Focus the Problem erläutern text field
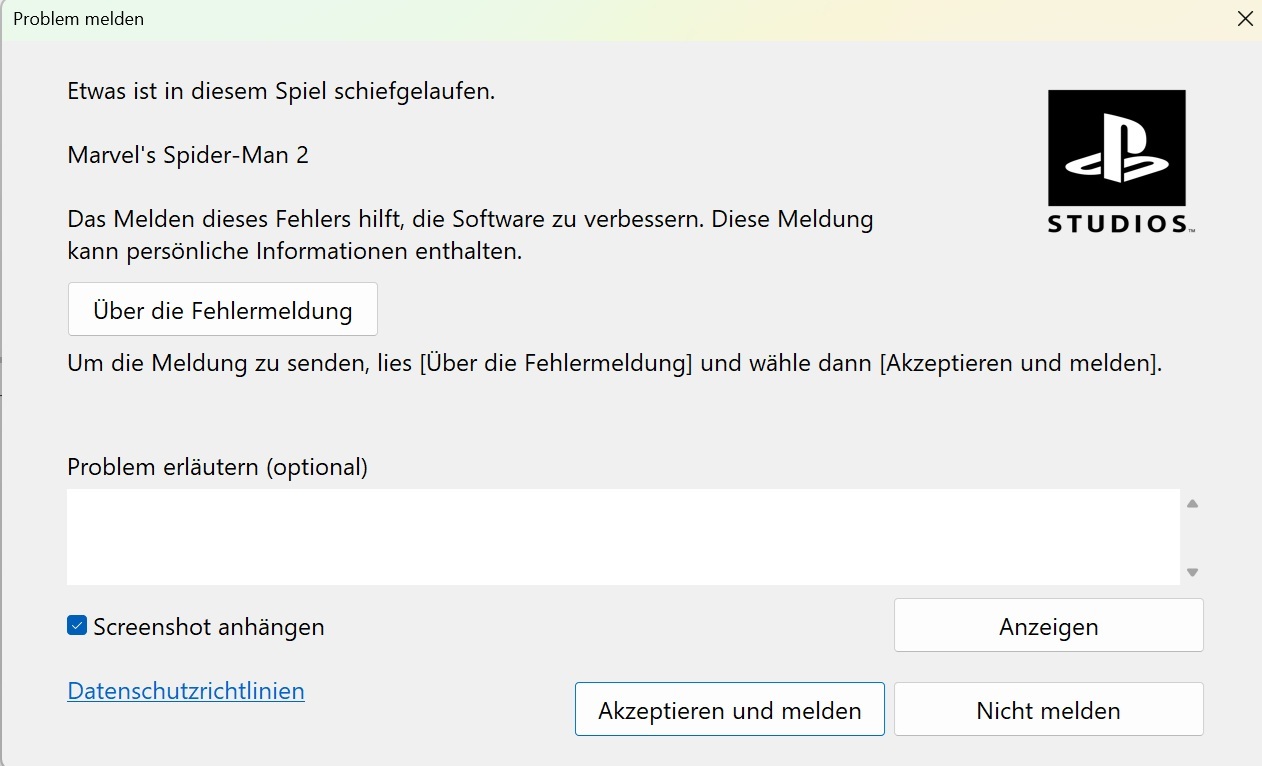Image resolution: width=1262 pixels, height=766 pixels. pos(622,537)
